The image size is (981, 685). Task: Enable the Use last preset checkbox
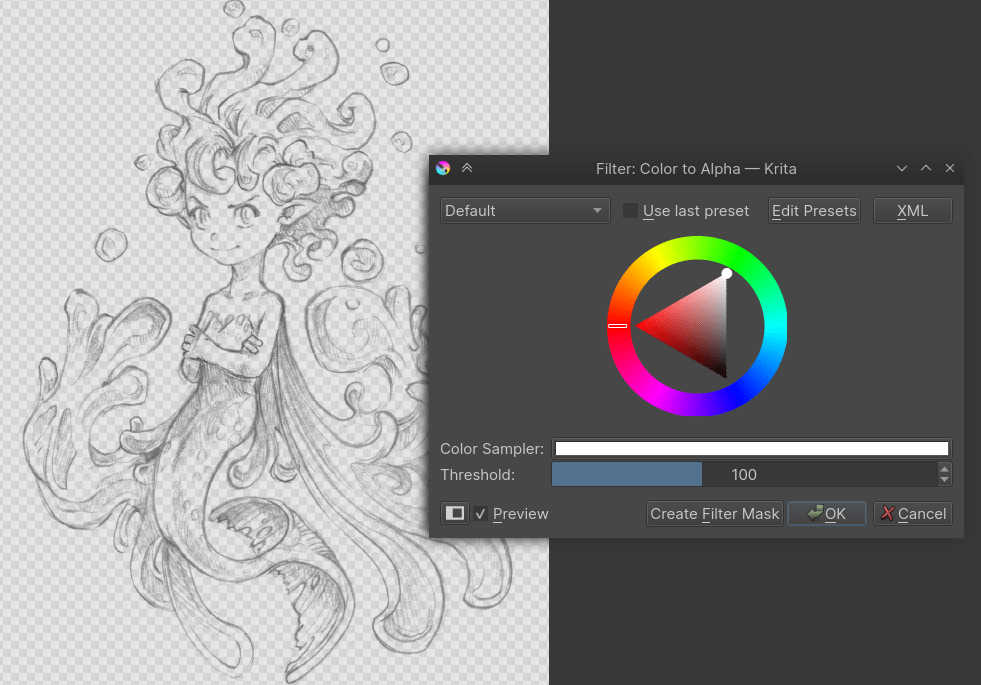coord(630,210)
